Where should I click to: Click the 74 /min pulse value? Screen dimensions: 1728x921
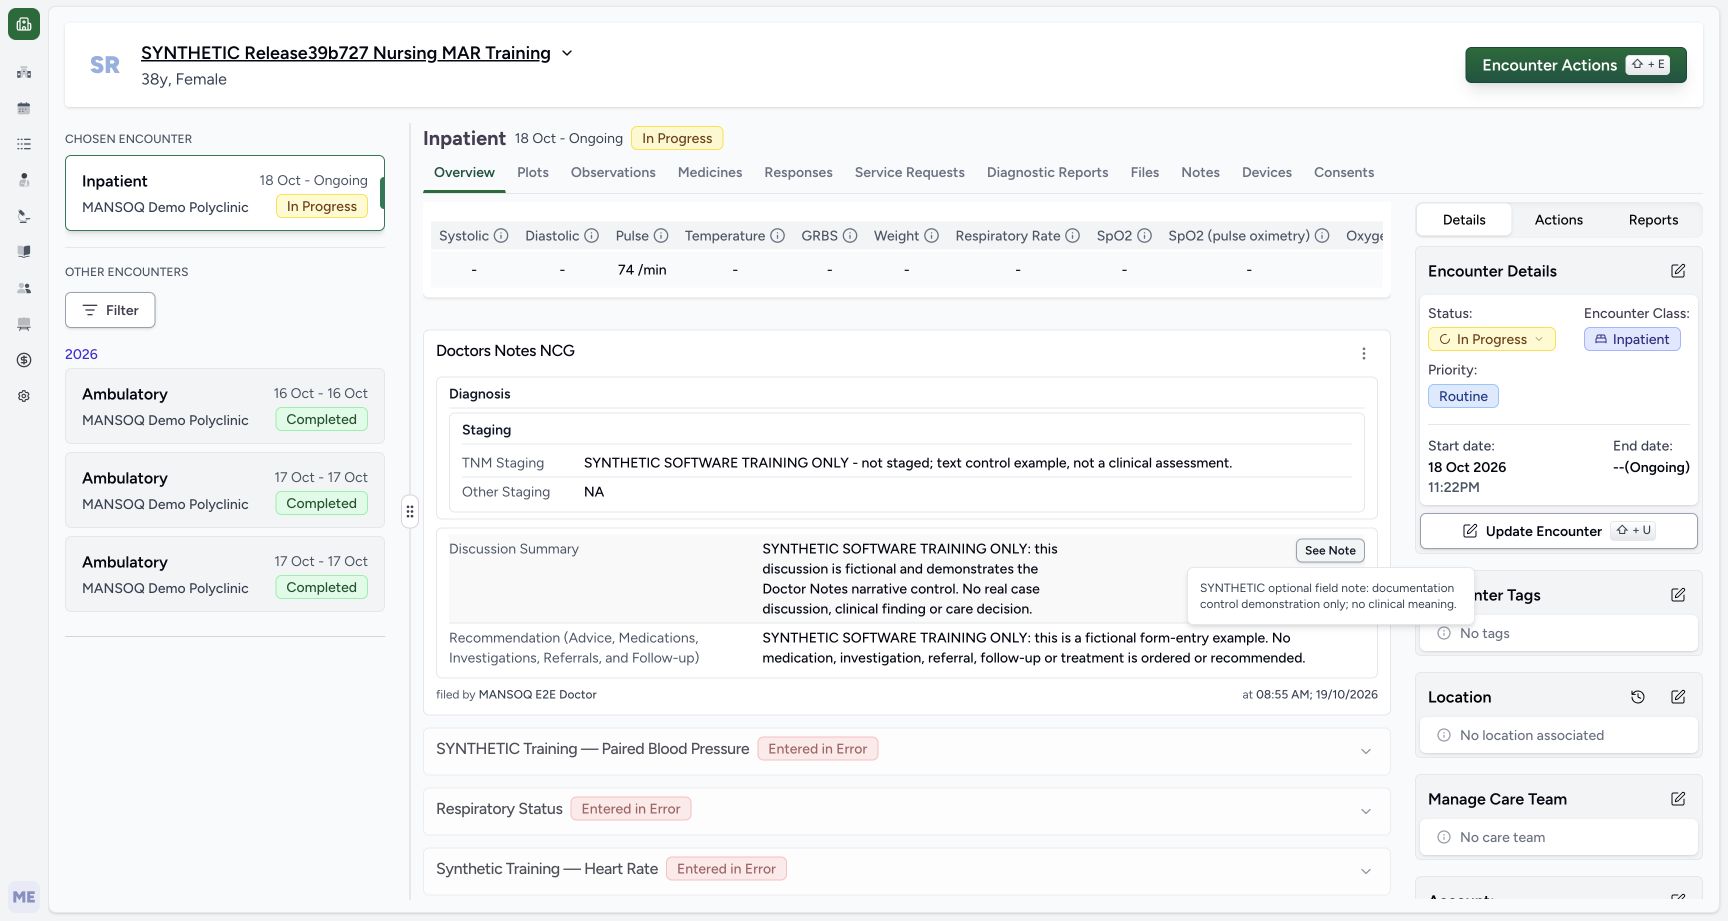(x=642, y=270)
